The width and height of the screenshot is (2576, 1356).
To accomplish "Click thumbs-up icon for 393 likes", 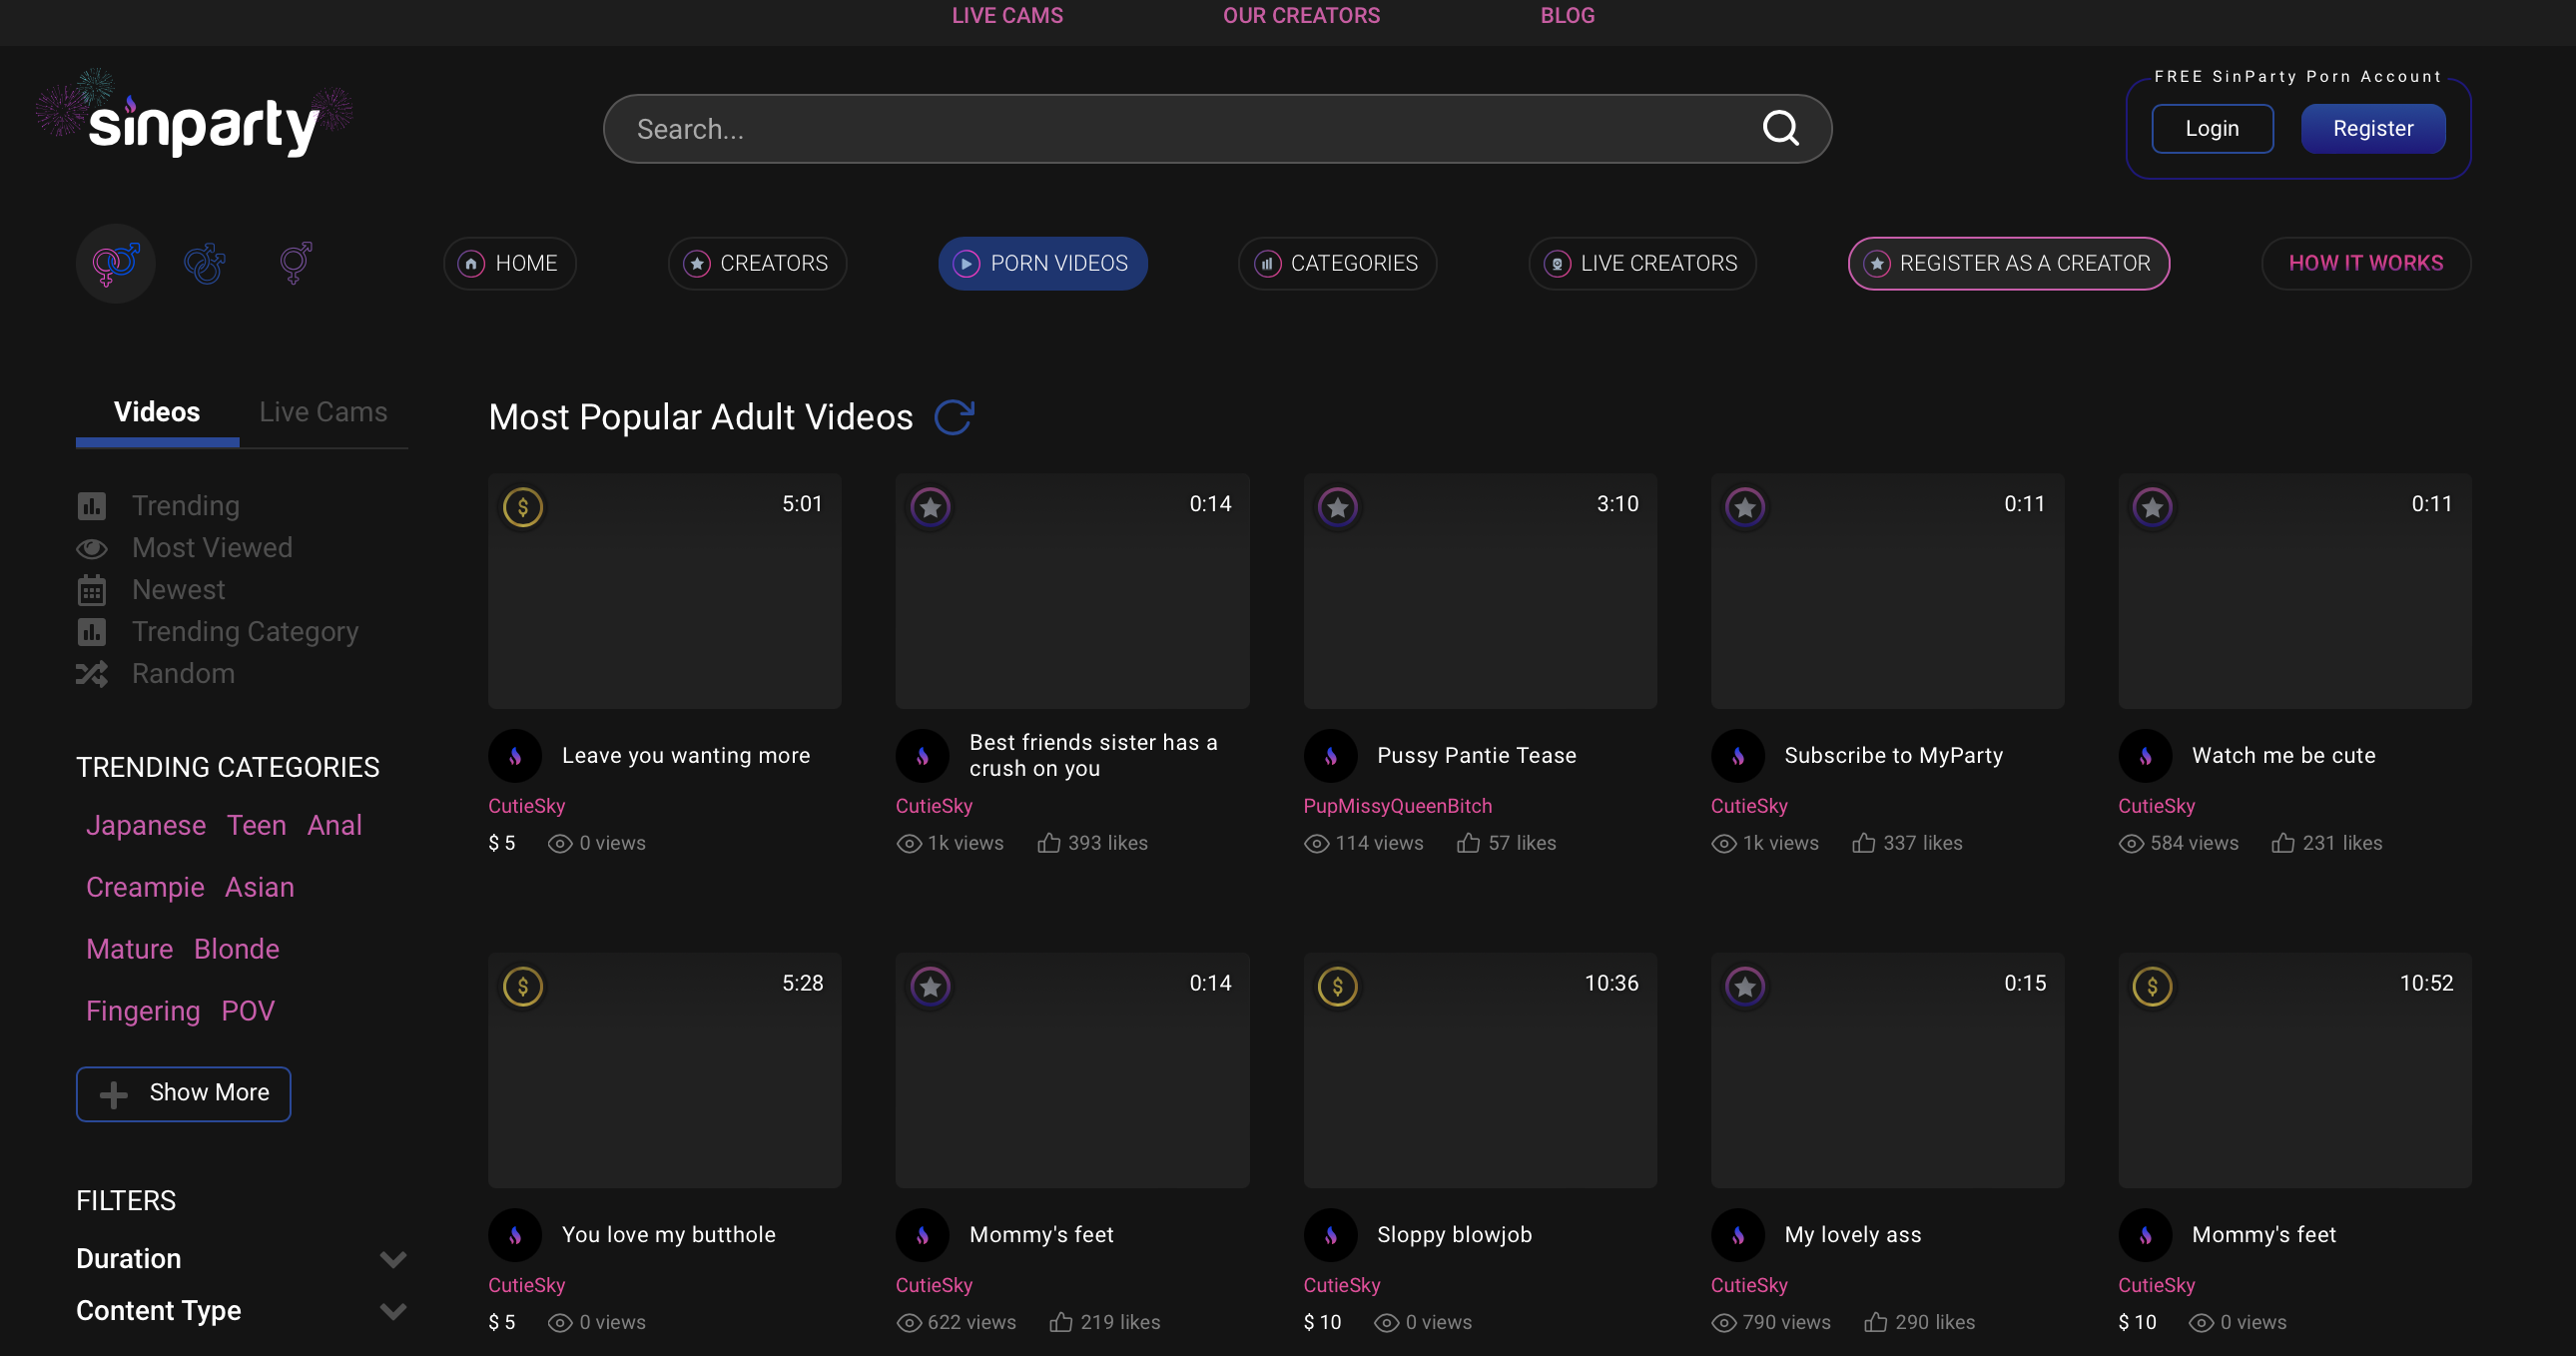I will (x=1048, y=843).
